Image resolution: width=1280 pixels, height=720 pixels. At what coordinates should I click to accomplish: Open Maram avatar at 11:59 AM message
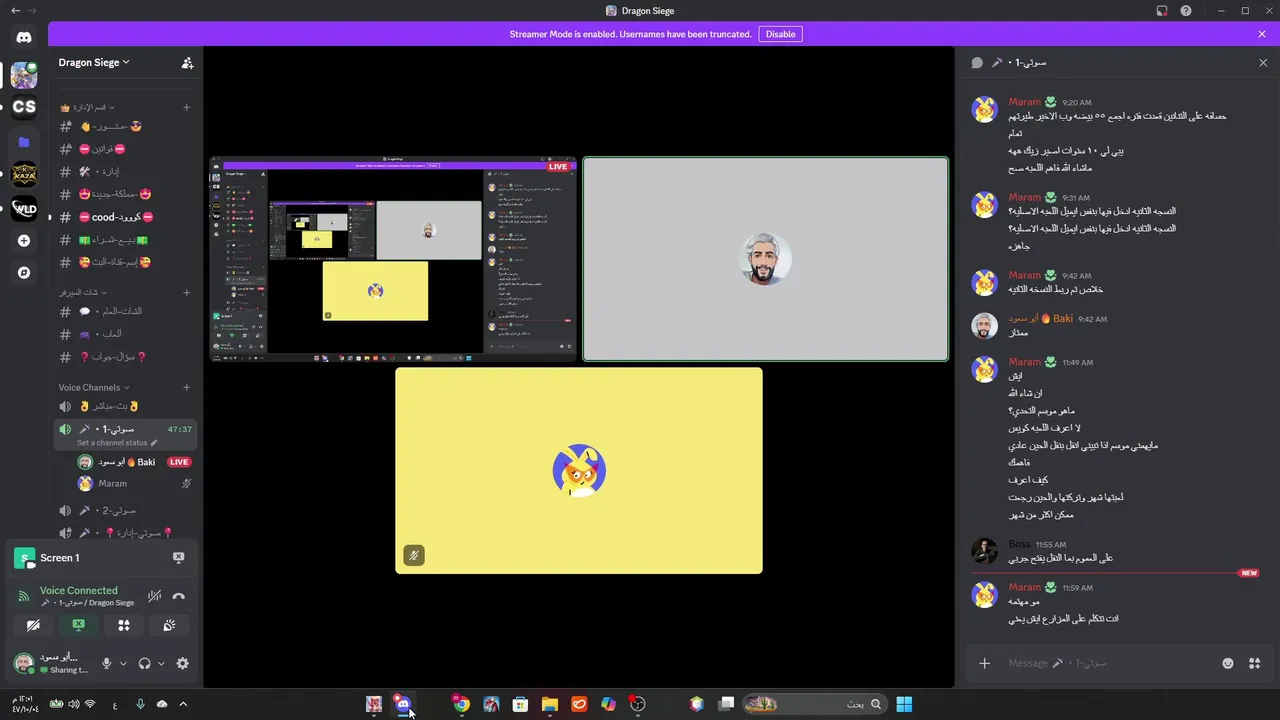[x=985, y=595]
